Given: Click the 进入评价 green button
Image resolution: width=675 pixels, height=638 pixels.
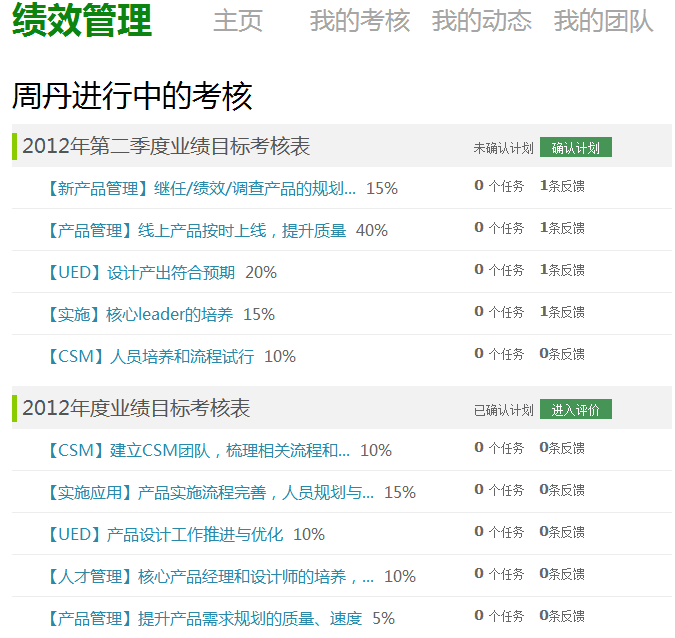Looking at the screenshot, I should point(576,409).
